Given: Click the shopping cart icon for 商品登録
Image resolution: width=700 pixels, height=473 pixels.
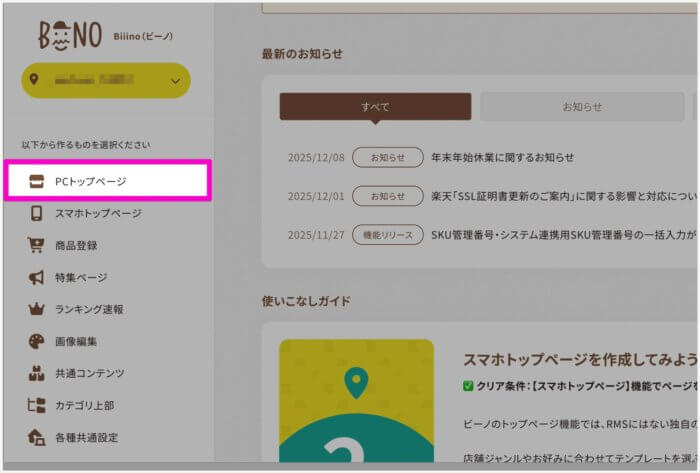Looking at the screenshot, I should coord(36,245).
